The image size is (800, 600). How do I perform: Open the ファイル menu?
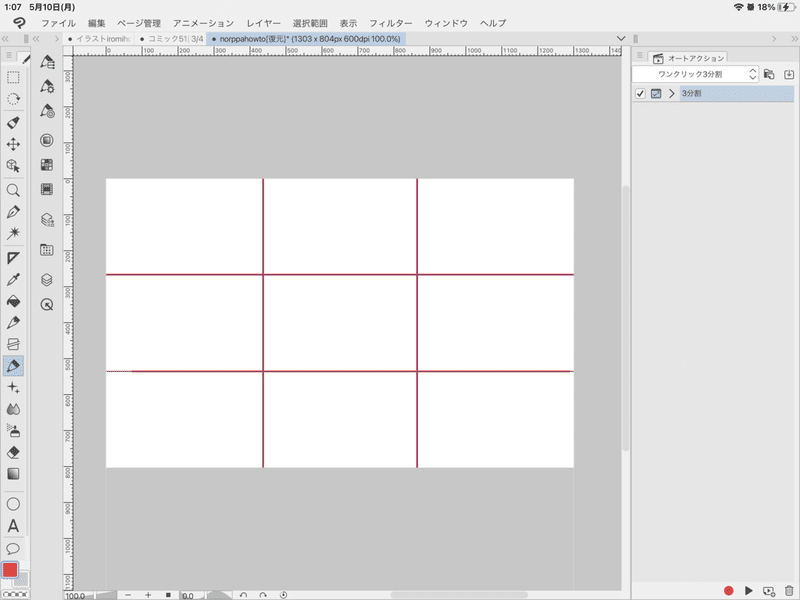click(x=58, y=23)
